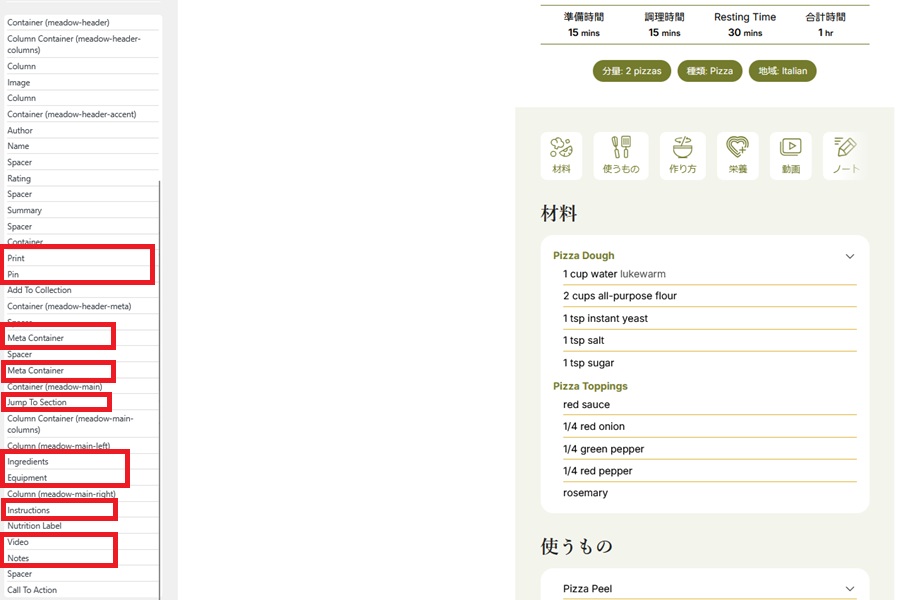Screen dimensions: 902x600
Task: Collapse the Pizza Dough ingredient group
Action: (849, 256)
